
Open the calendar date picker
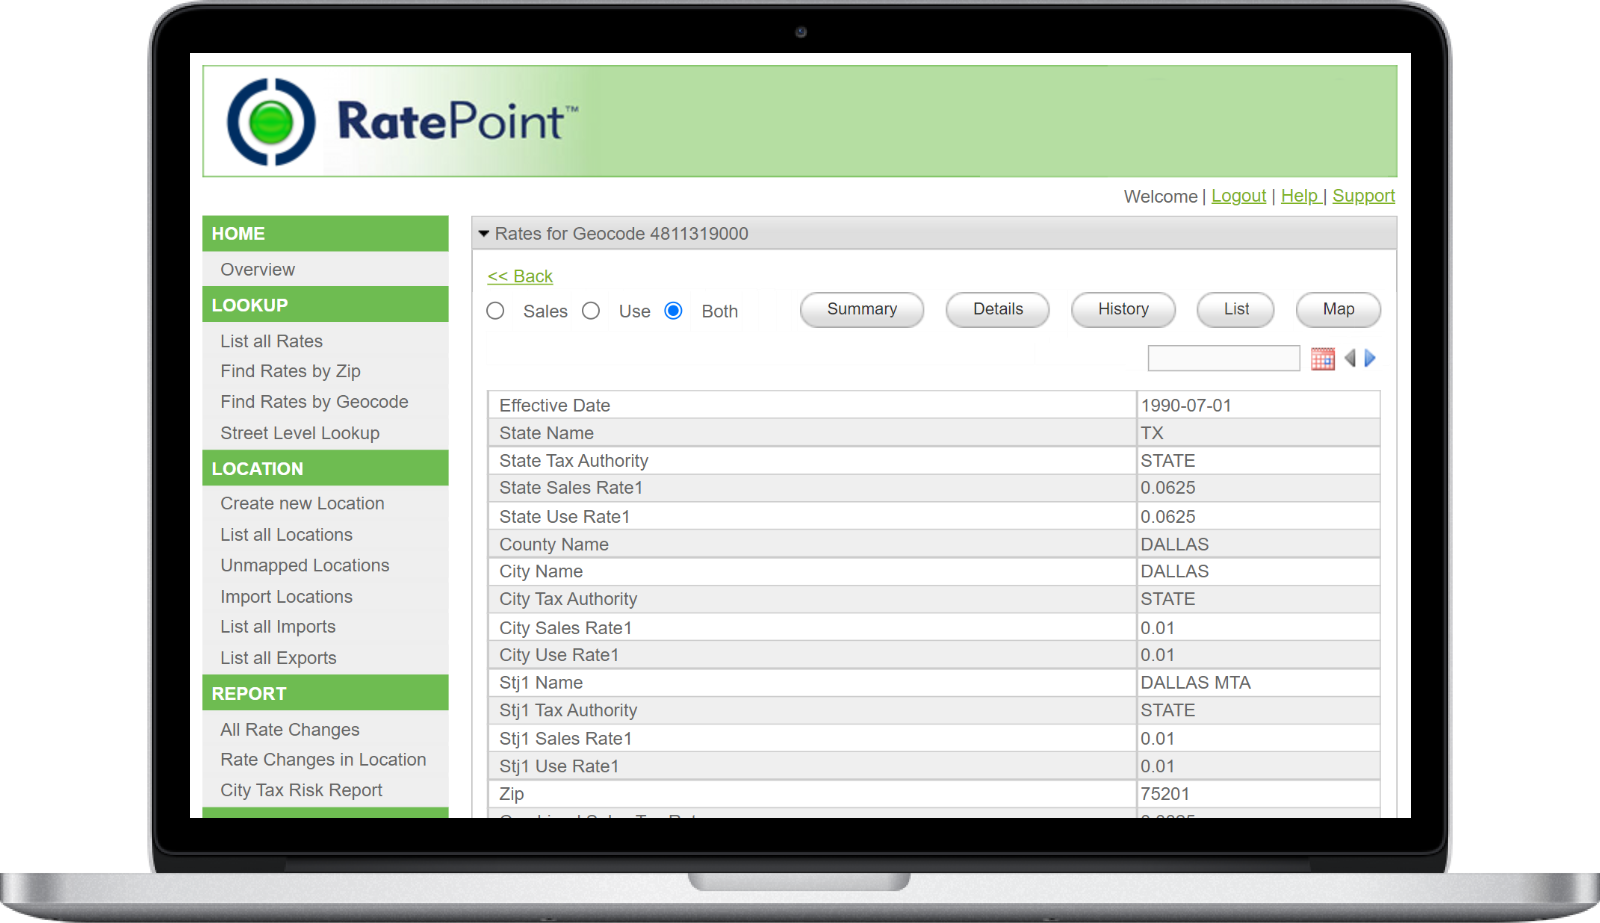[1322, 357]
